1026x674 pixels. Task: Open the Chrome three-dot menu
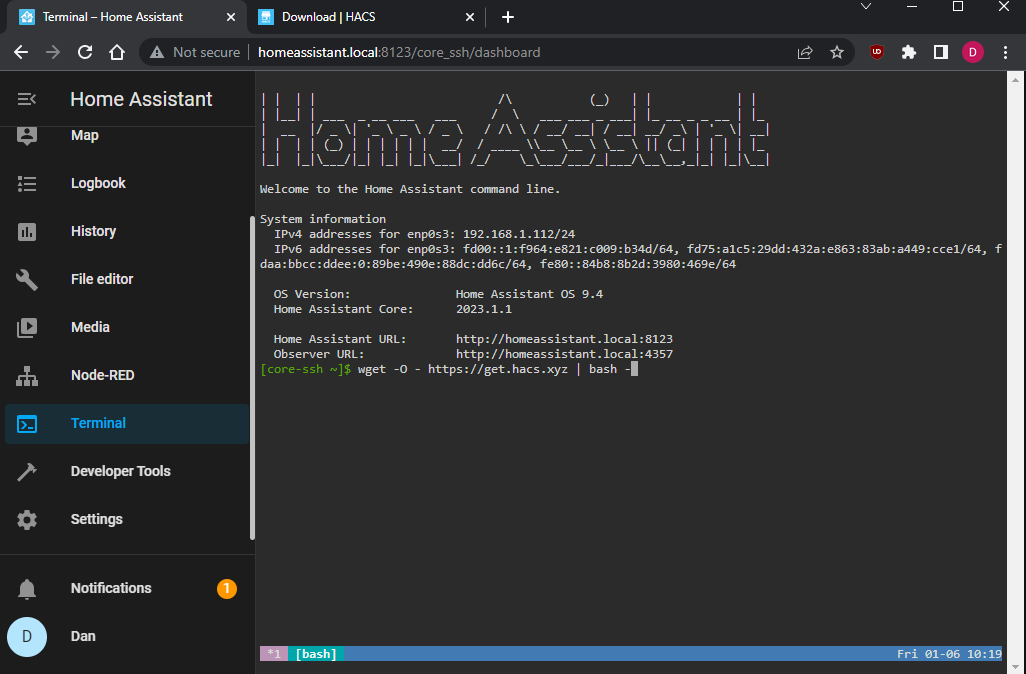1006,52
